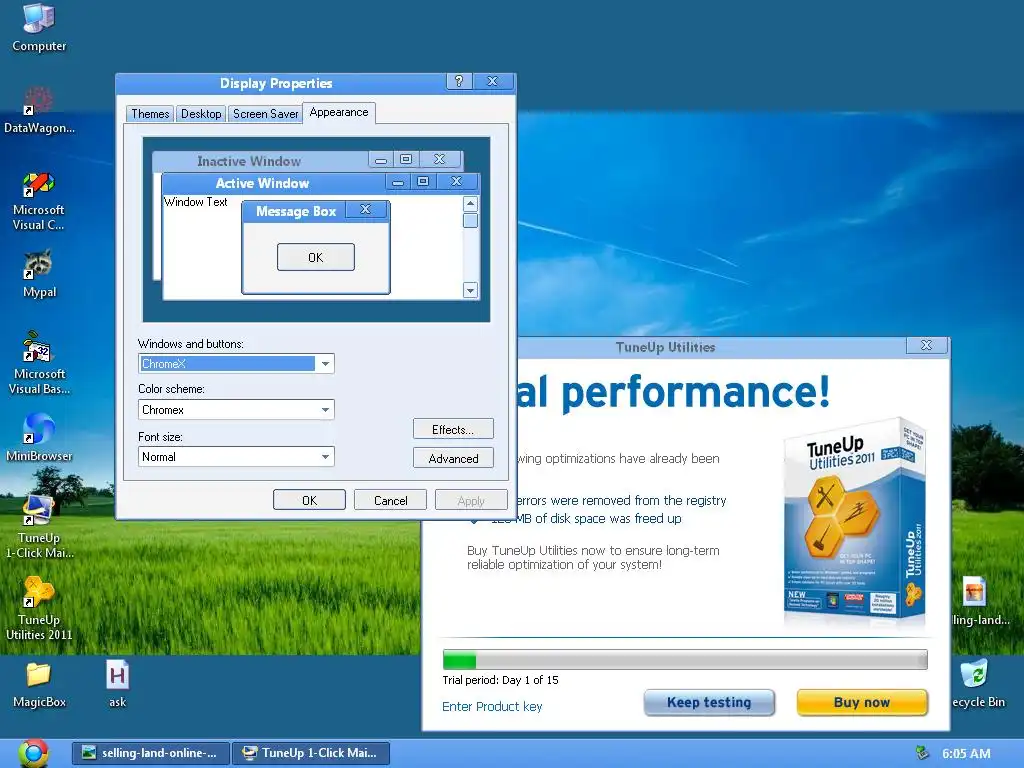Click the Buy now button

point(862,703)
